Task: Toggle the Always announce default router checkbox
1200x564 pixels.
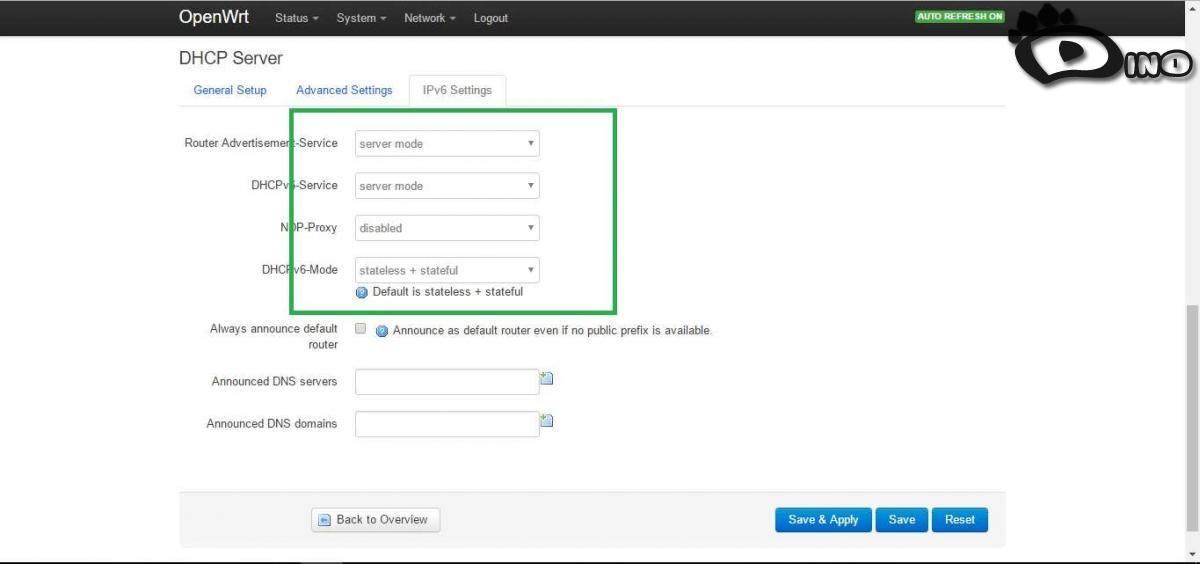Action: pyautogui.click(x=361, y=328)
